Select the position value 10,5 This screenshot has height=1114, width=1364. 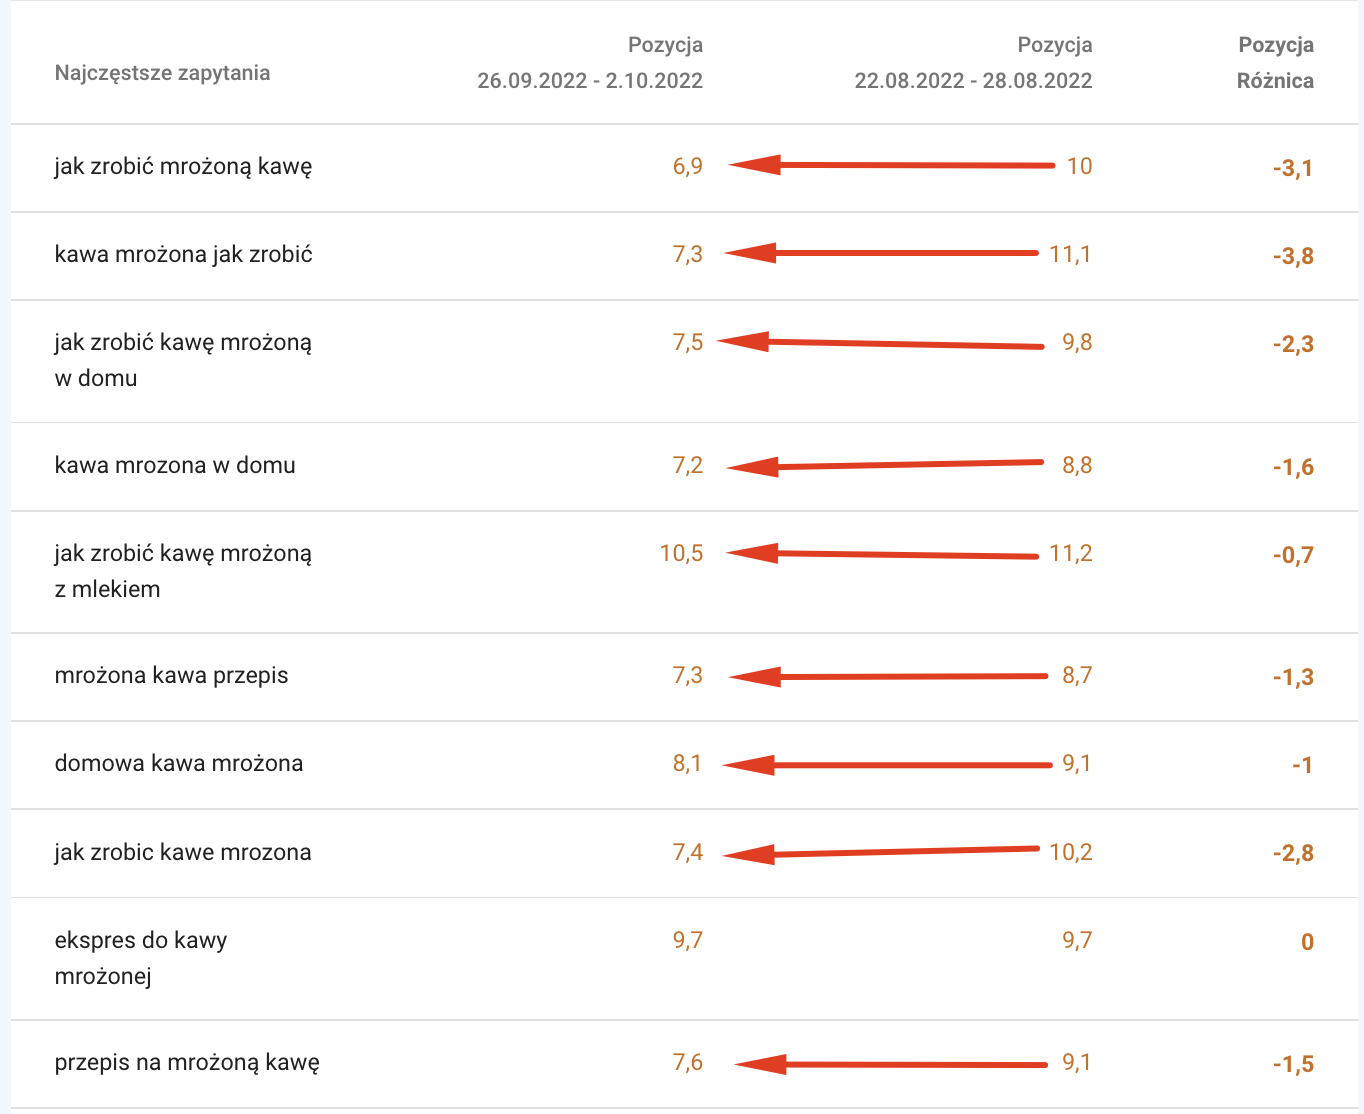681,553
